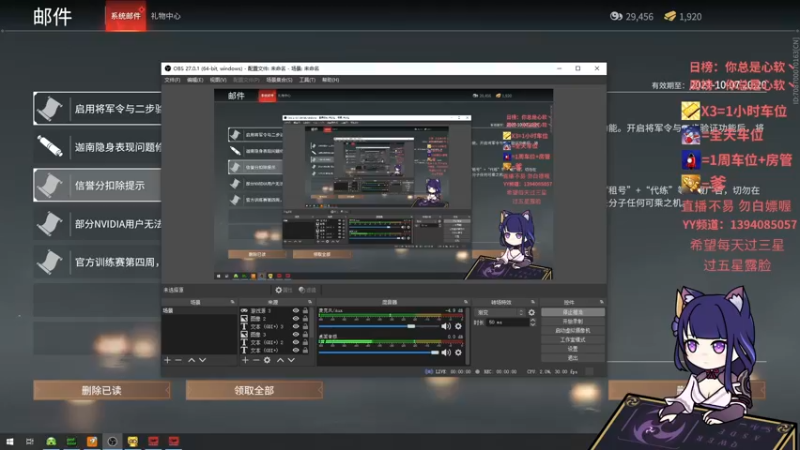Open the 麦克风/Aux channel gear settings
The image size is (800, 450).
(458, 326)
